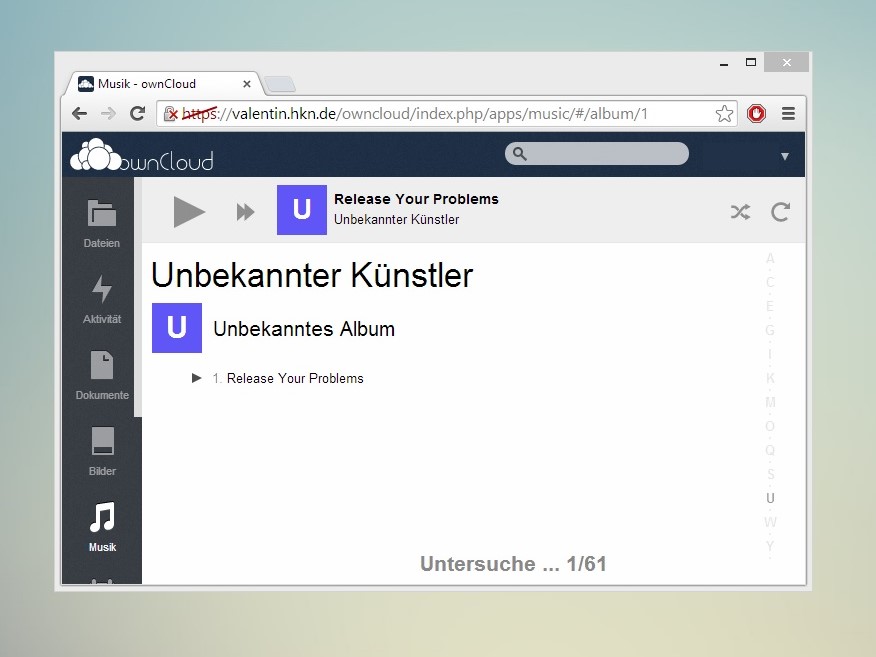Jump to letter A in alphabet navigation
876x657 pixels.
(770, 259)
